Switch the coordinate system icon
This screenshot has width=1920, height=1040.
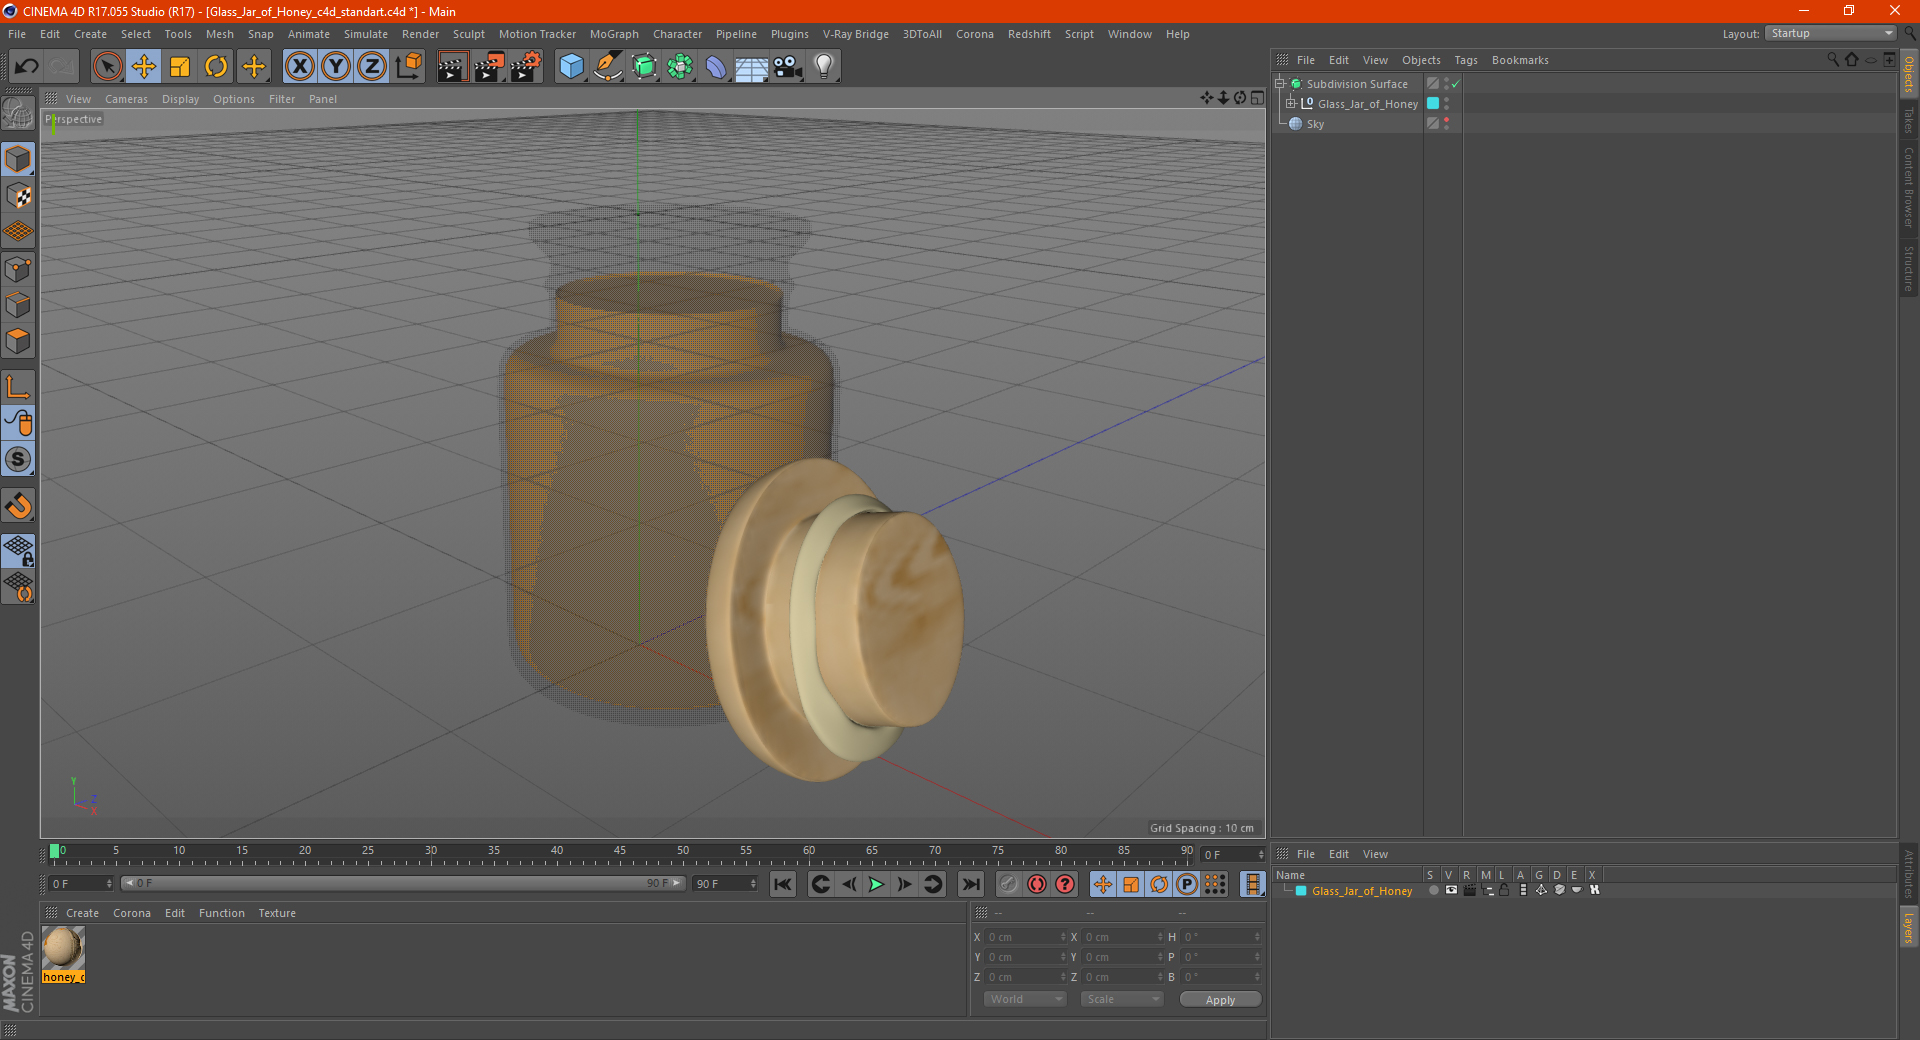pos(409,67)
